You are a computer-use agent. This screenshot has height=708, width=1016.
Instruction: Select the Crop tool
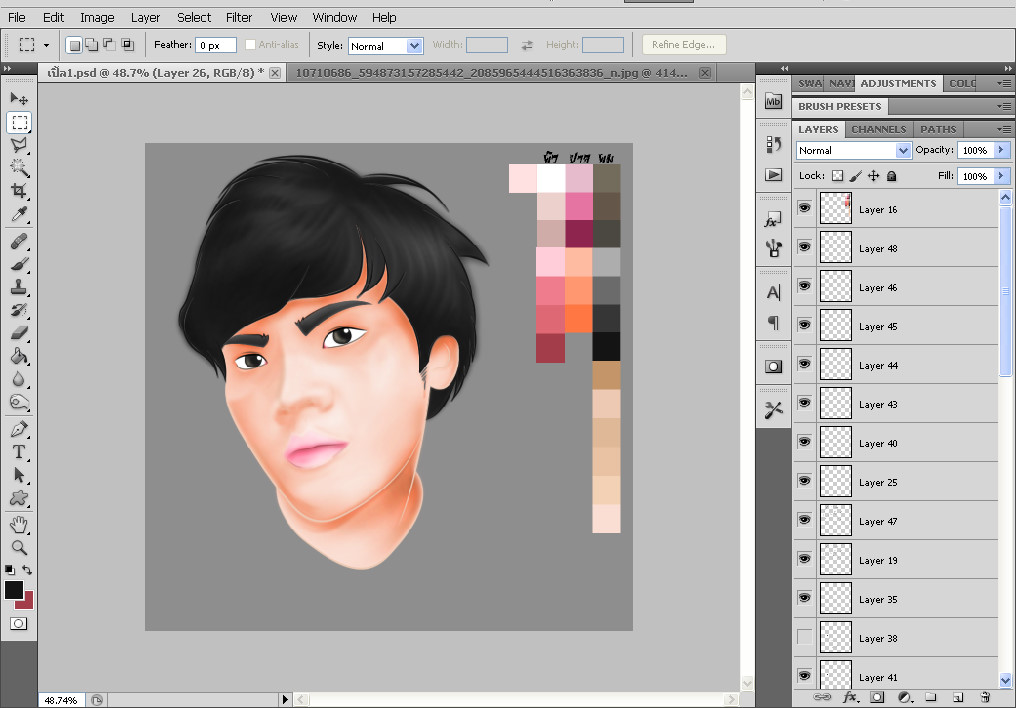[x=19, y=191]
